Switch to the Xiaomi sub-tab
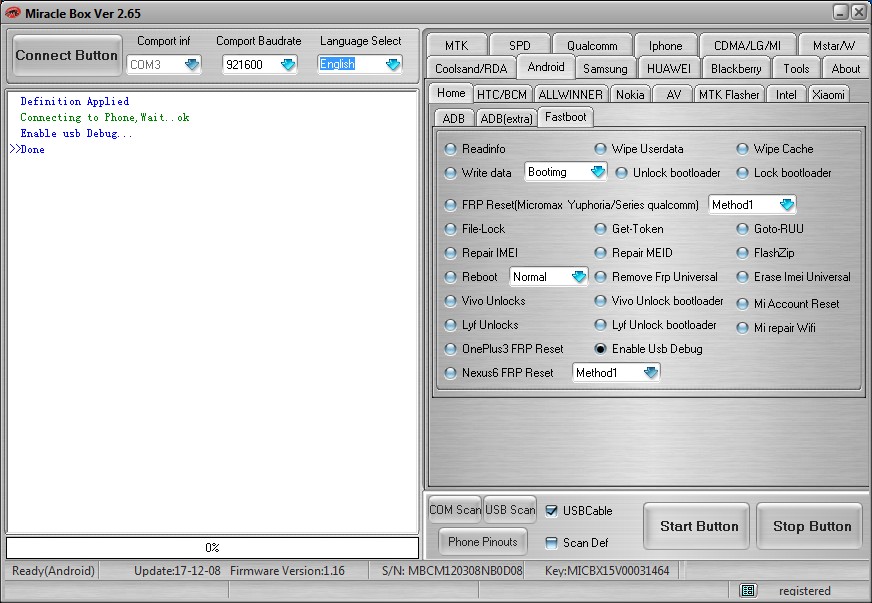Screen dimensions: 872x603 tap(828, 94)
